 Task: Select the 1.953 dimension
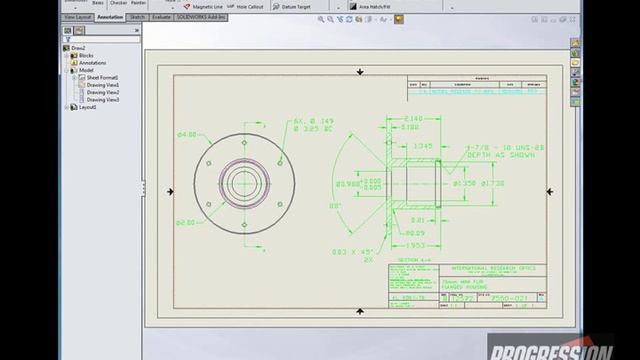click(415, 246)
